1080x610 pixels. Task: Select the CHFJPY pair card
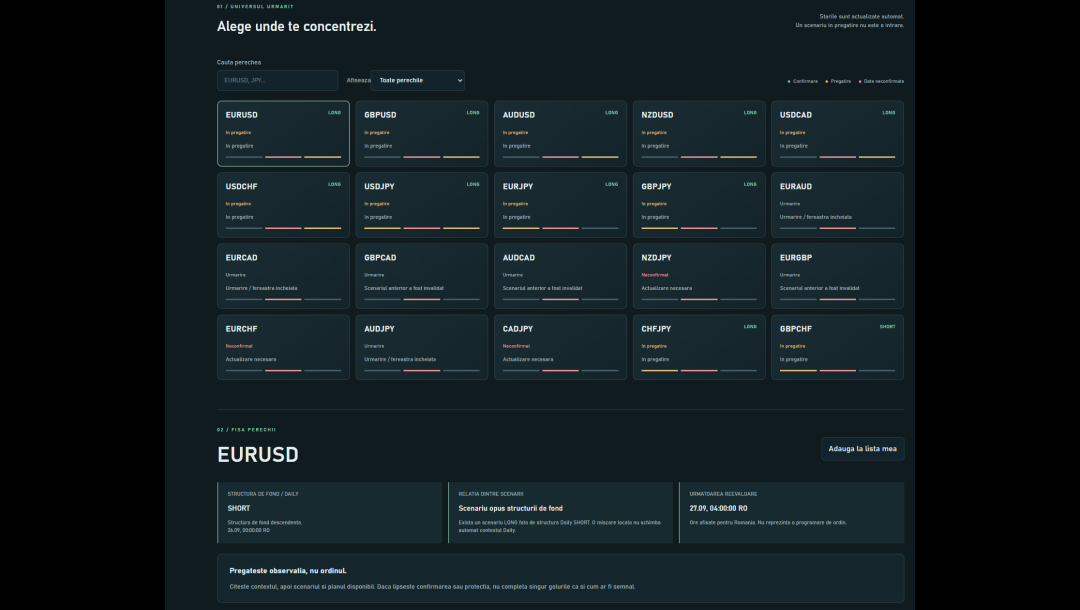699,347
